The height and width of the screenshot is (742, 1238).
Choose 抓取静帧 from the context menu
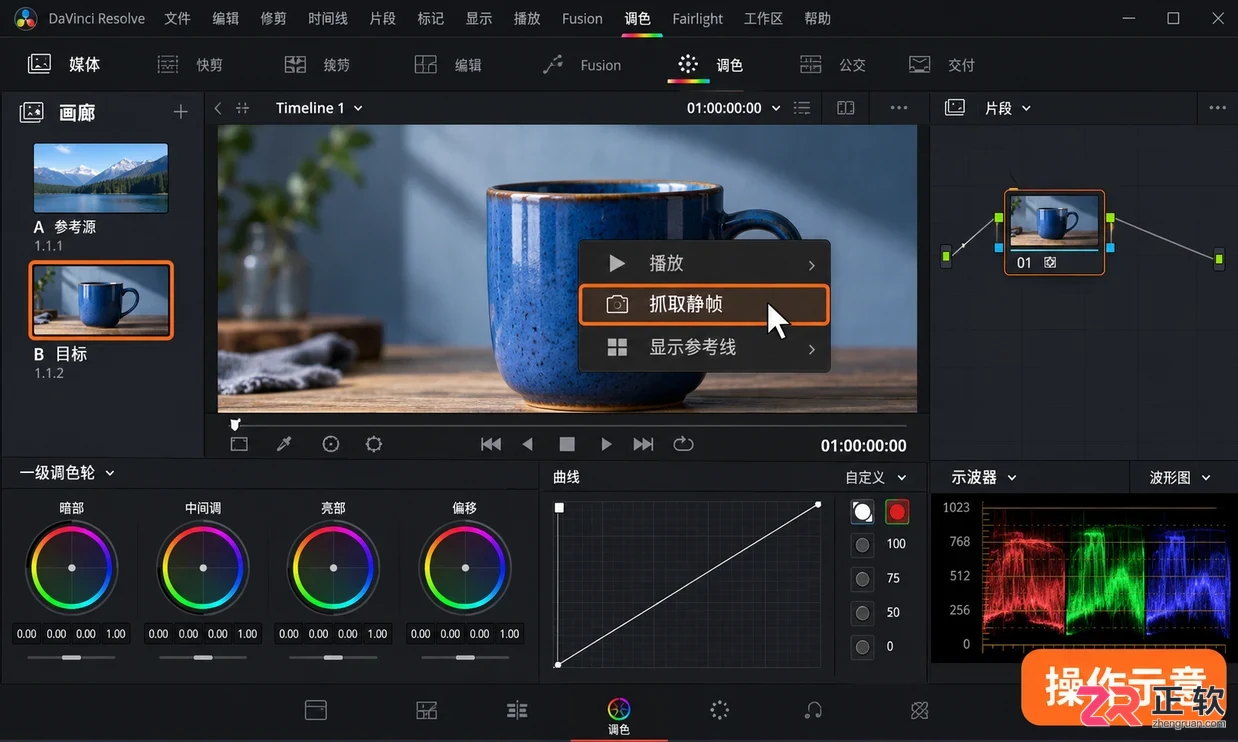click(x=704, y=304)
